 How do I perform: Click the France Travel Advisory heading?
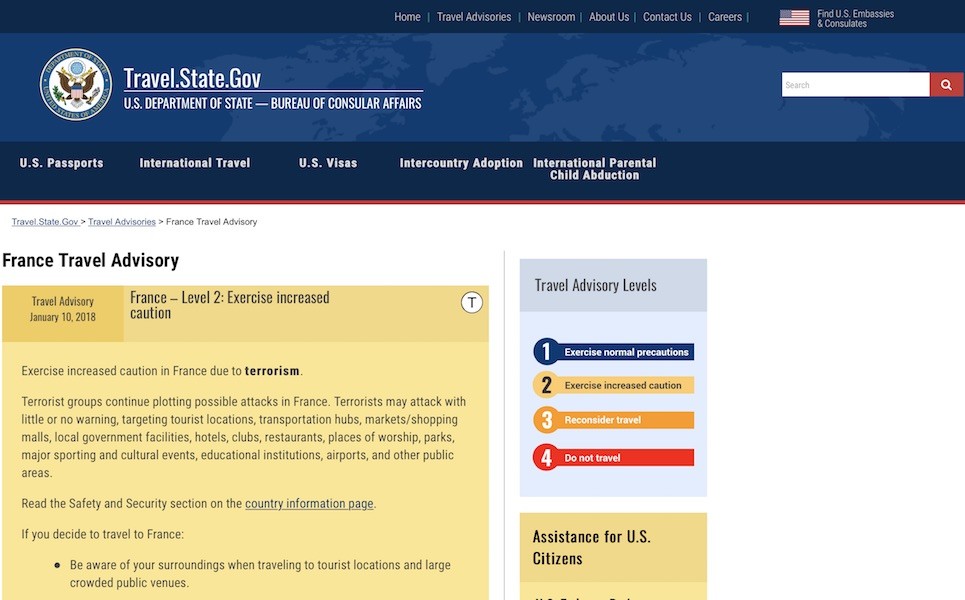point(90,260)
